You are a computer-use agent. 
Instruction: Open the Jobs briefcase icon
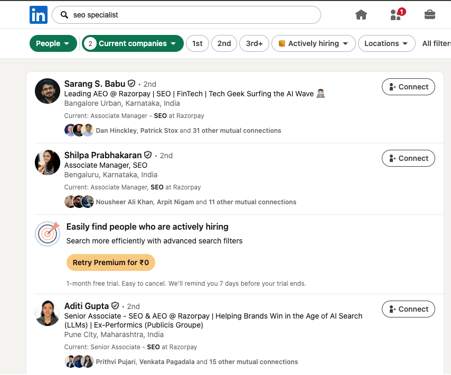click(x=430, y=15)
